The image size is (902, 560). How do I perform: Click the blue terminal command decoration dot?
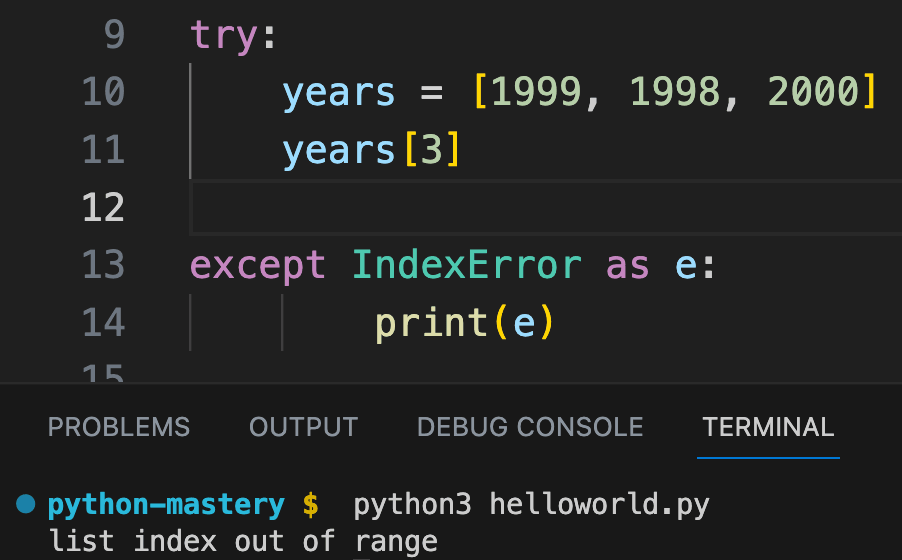(26, 504)
